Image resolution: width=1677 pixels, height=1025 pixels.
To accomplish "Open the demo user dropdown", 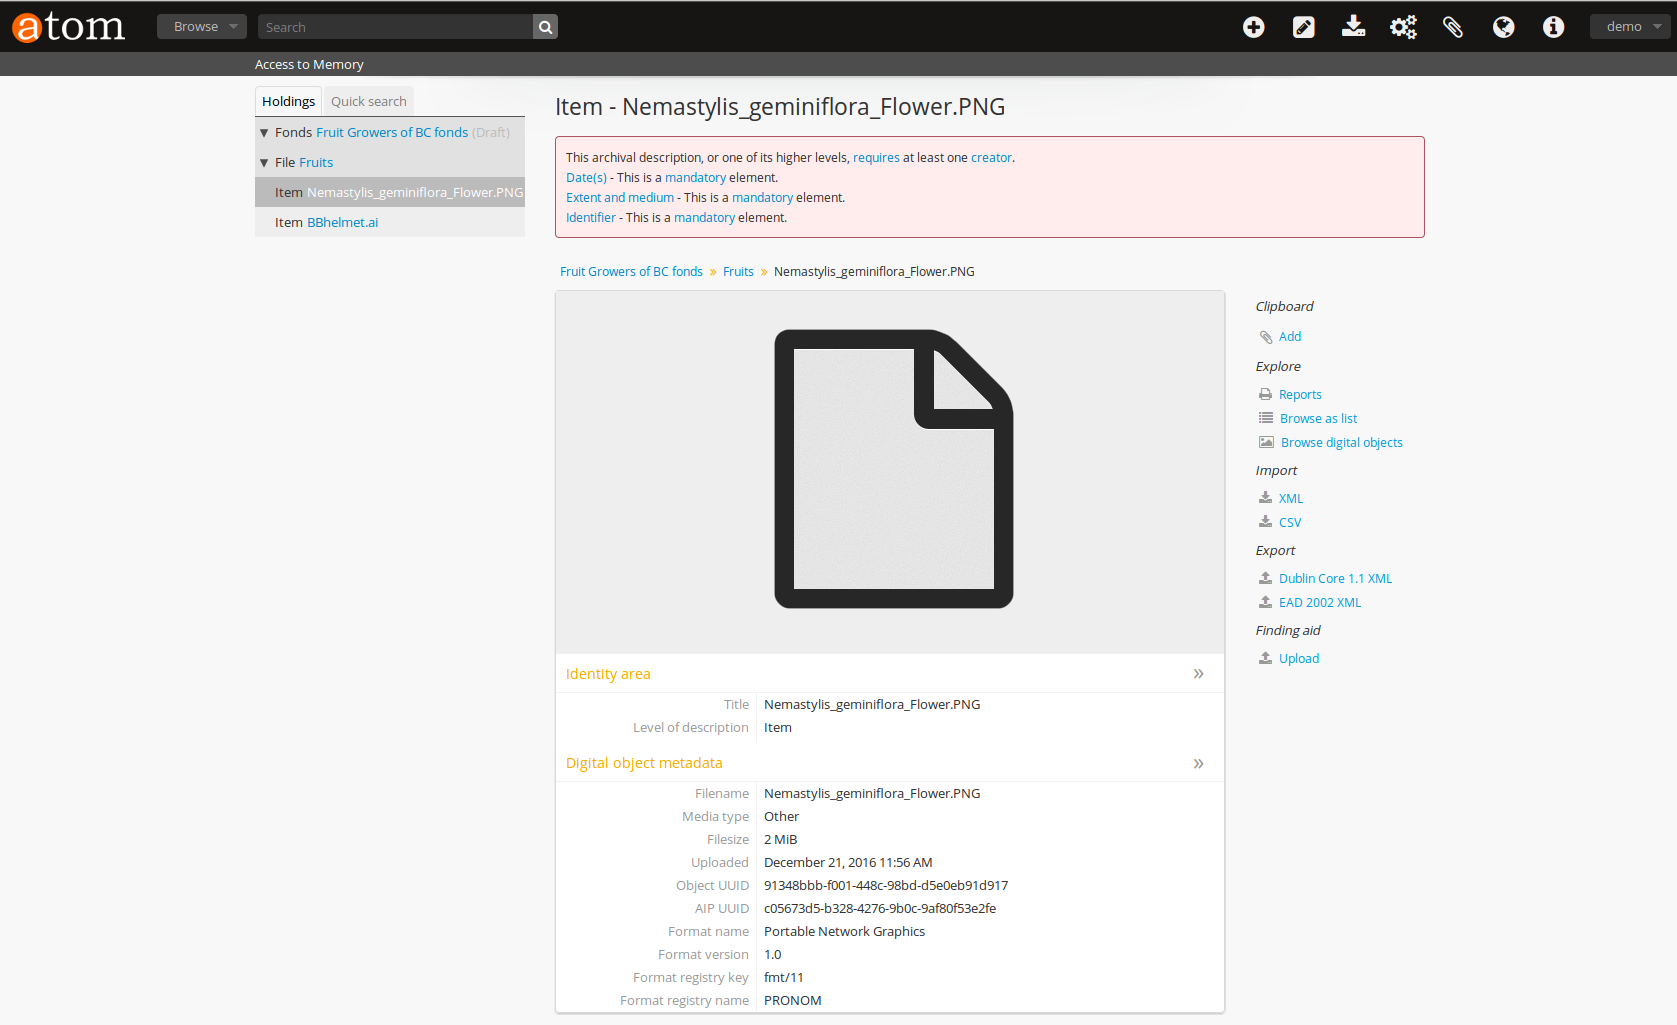I will pyautogui.click(x=1631, y=27).
